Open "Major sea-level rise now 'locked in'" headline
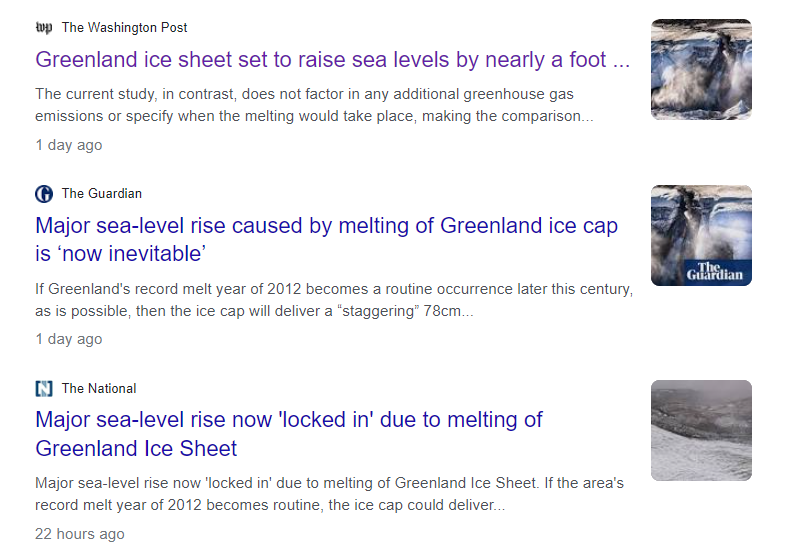Screen dimensions: 786x548 point(289,434)
